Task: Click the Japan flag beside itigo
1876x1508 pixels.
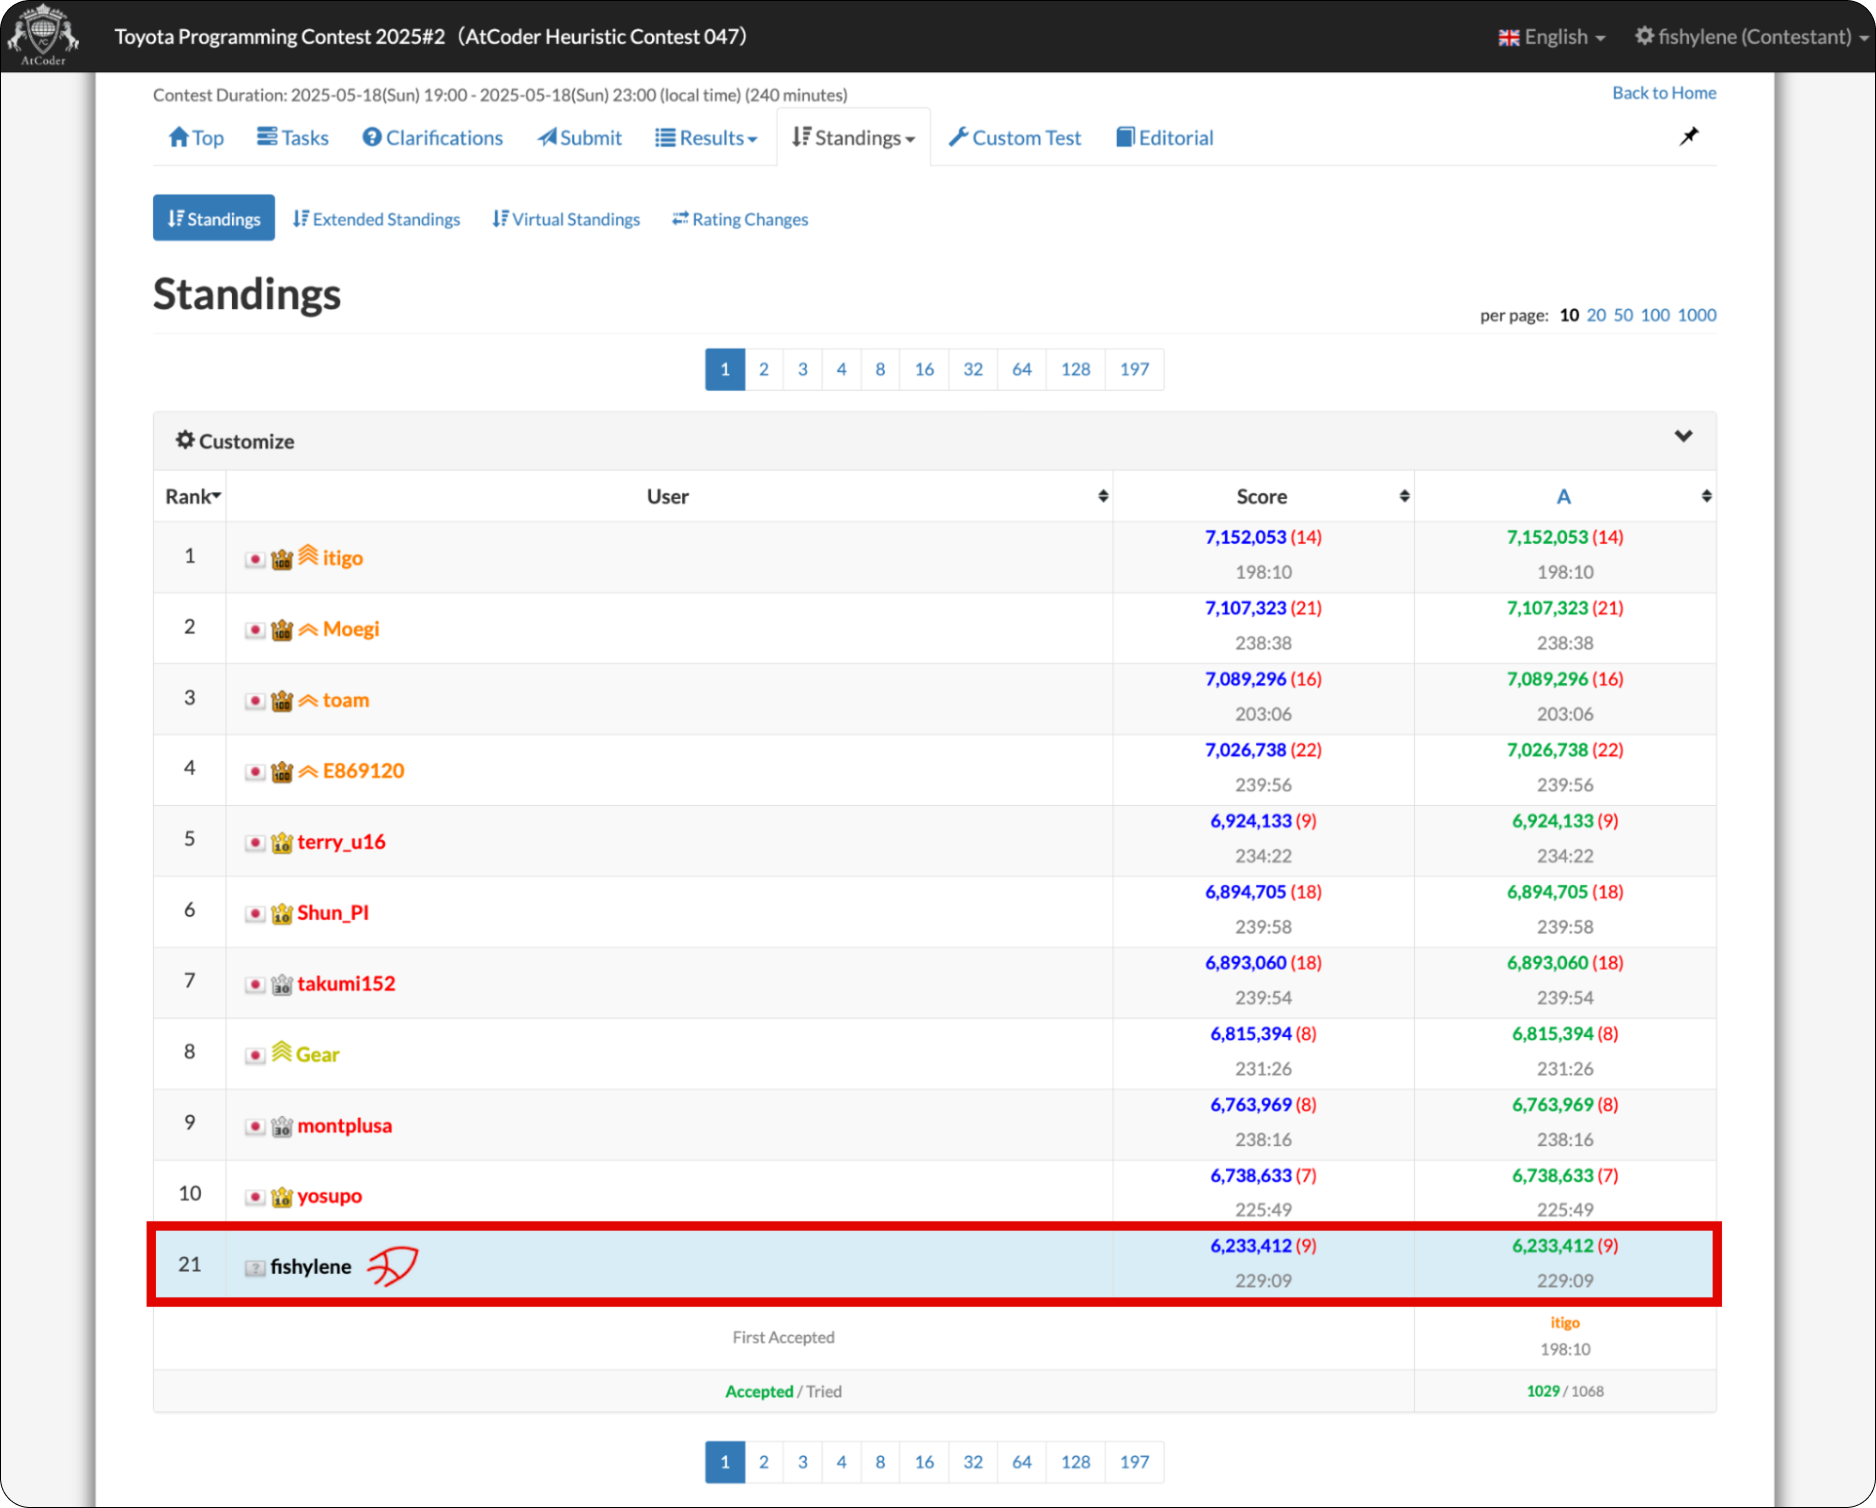Action: [x=255, y=559]
